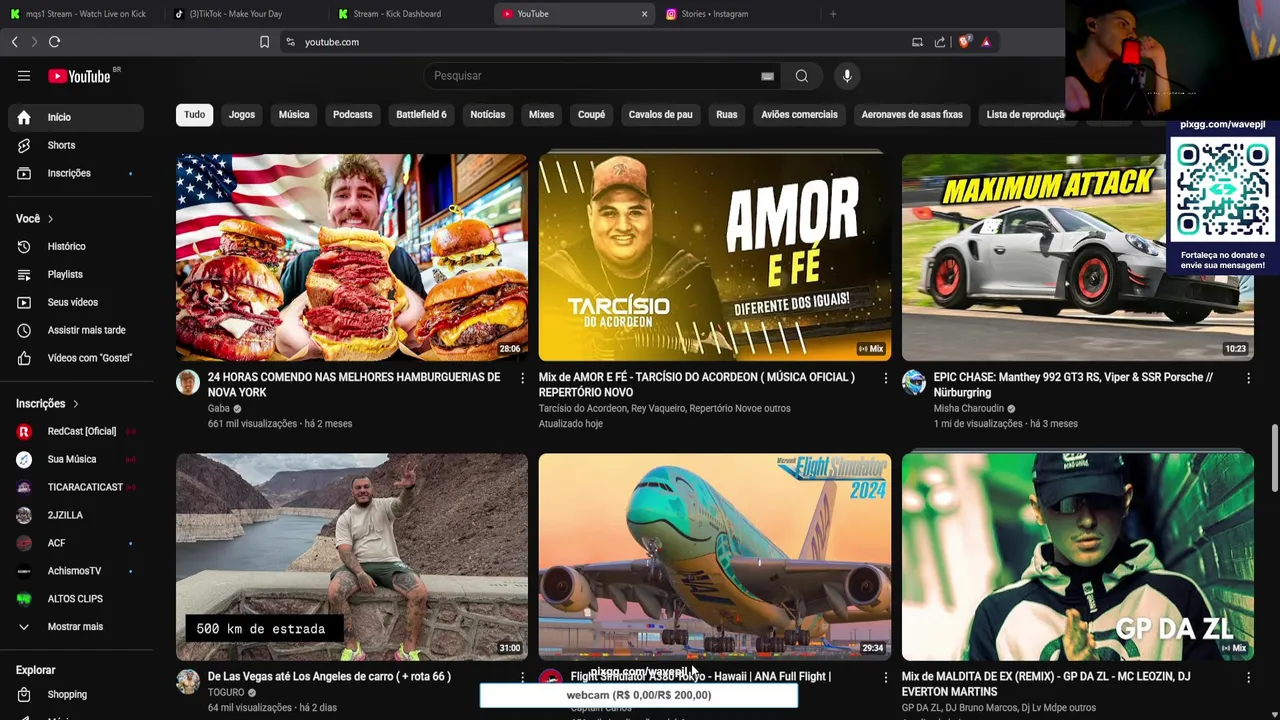Expand the Você section
This screenshot has height=720, width=1280.
point(35,218)
